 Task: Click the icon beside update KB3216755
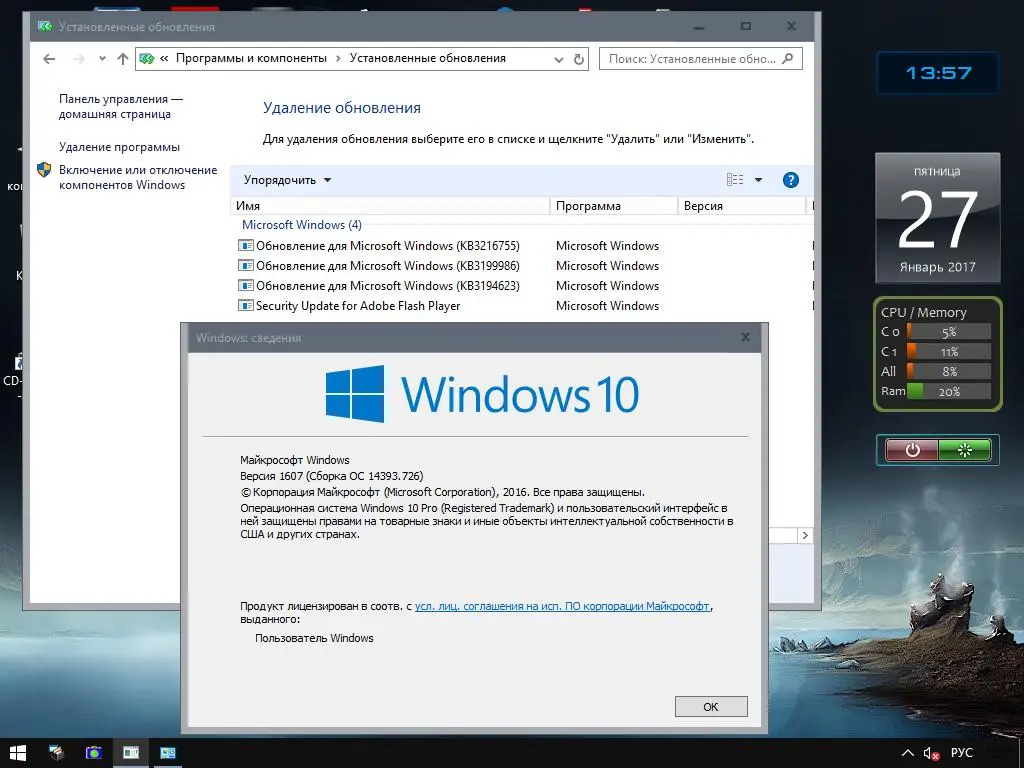pyautogui.click(x=246, y=246)
